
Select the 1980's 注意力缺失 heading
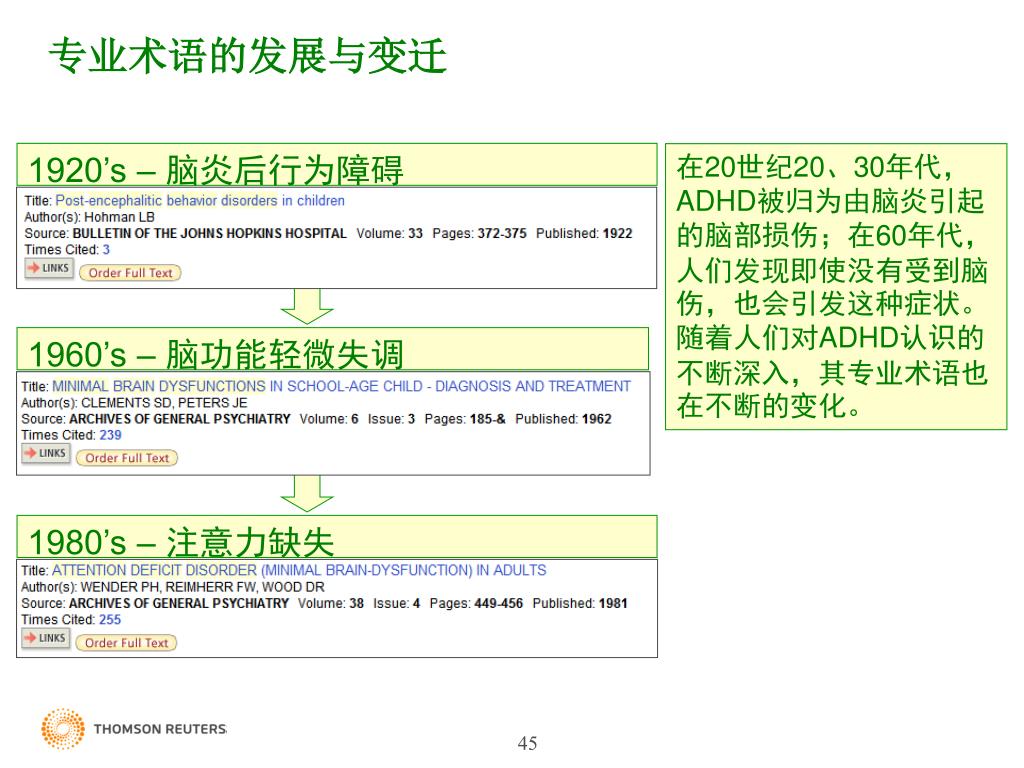[336, 537]
